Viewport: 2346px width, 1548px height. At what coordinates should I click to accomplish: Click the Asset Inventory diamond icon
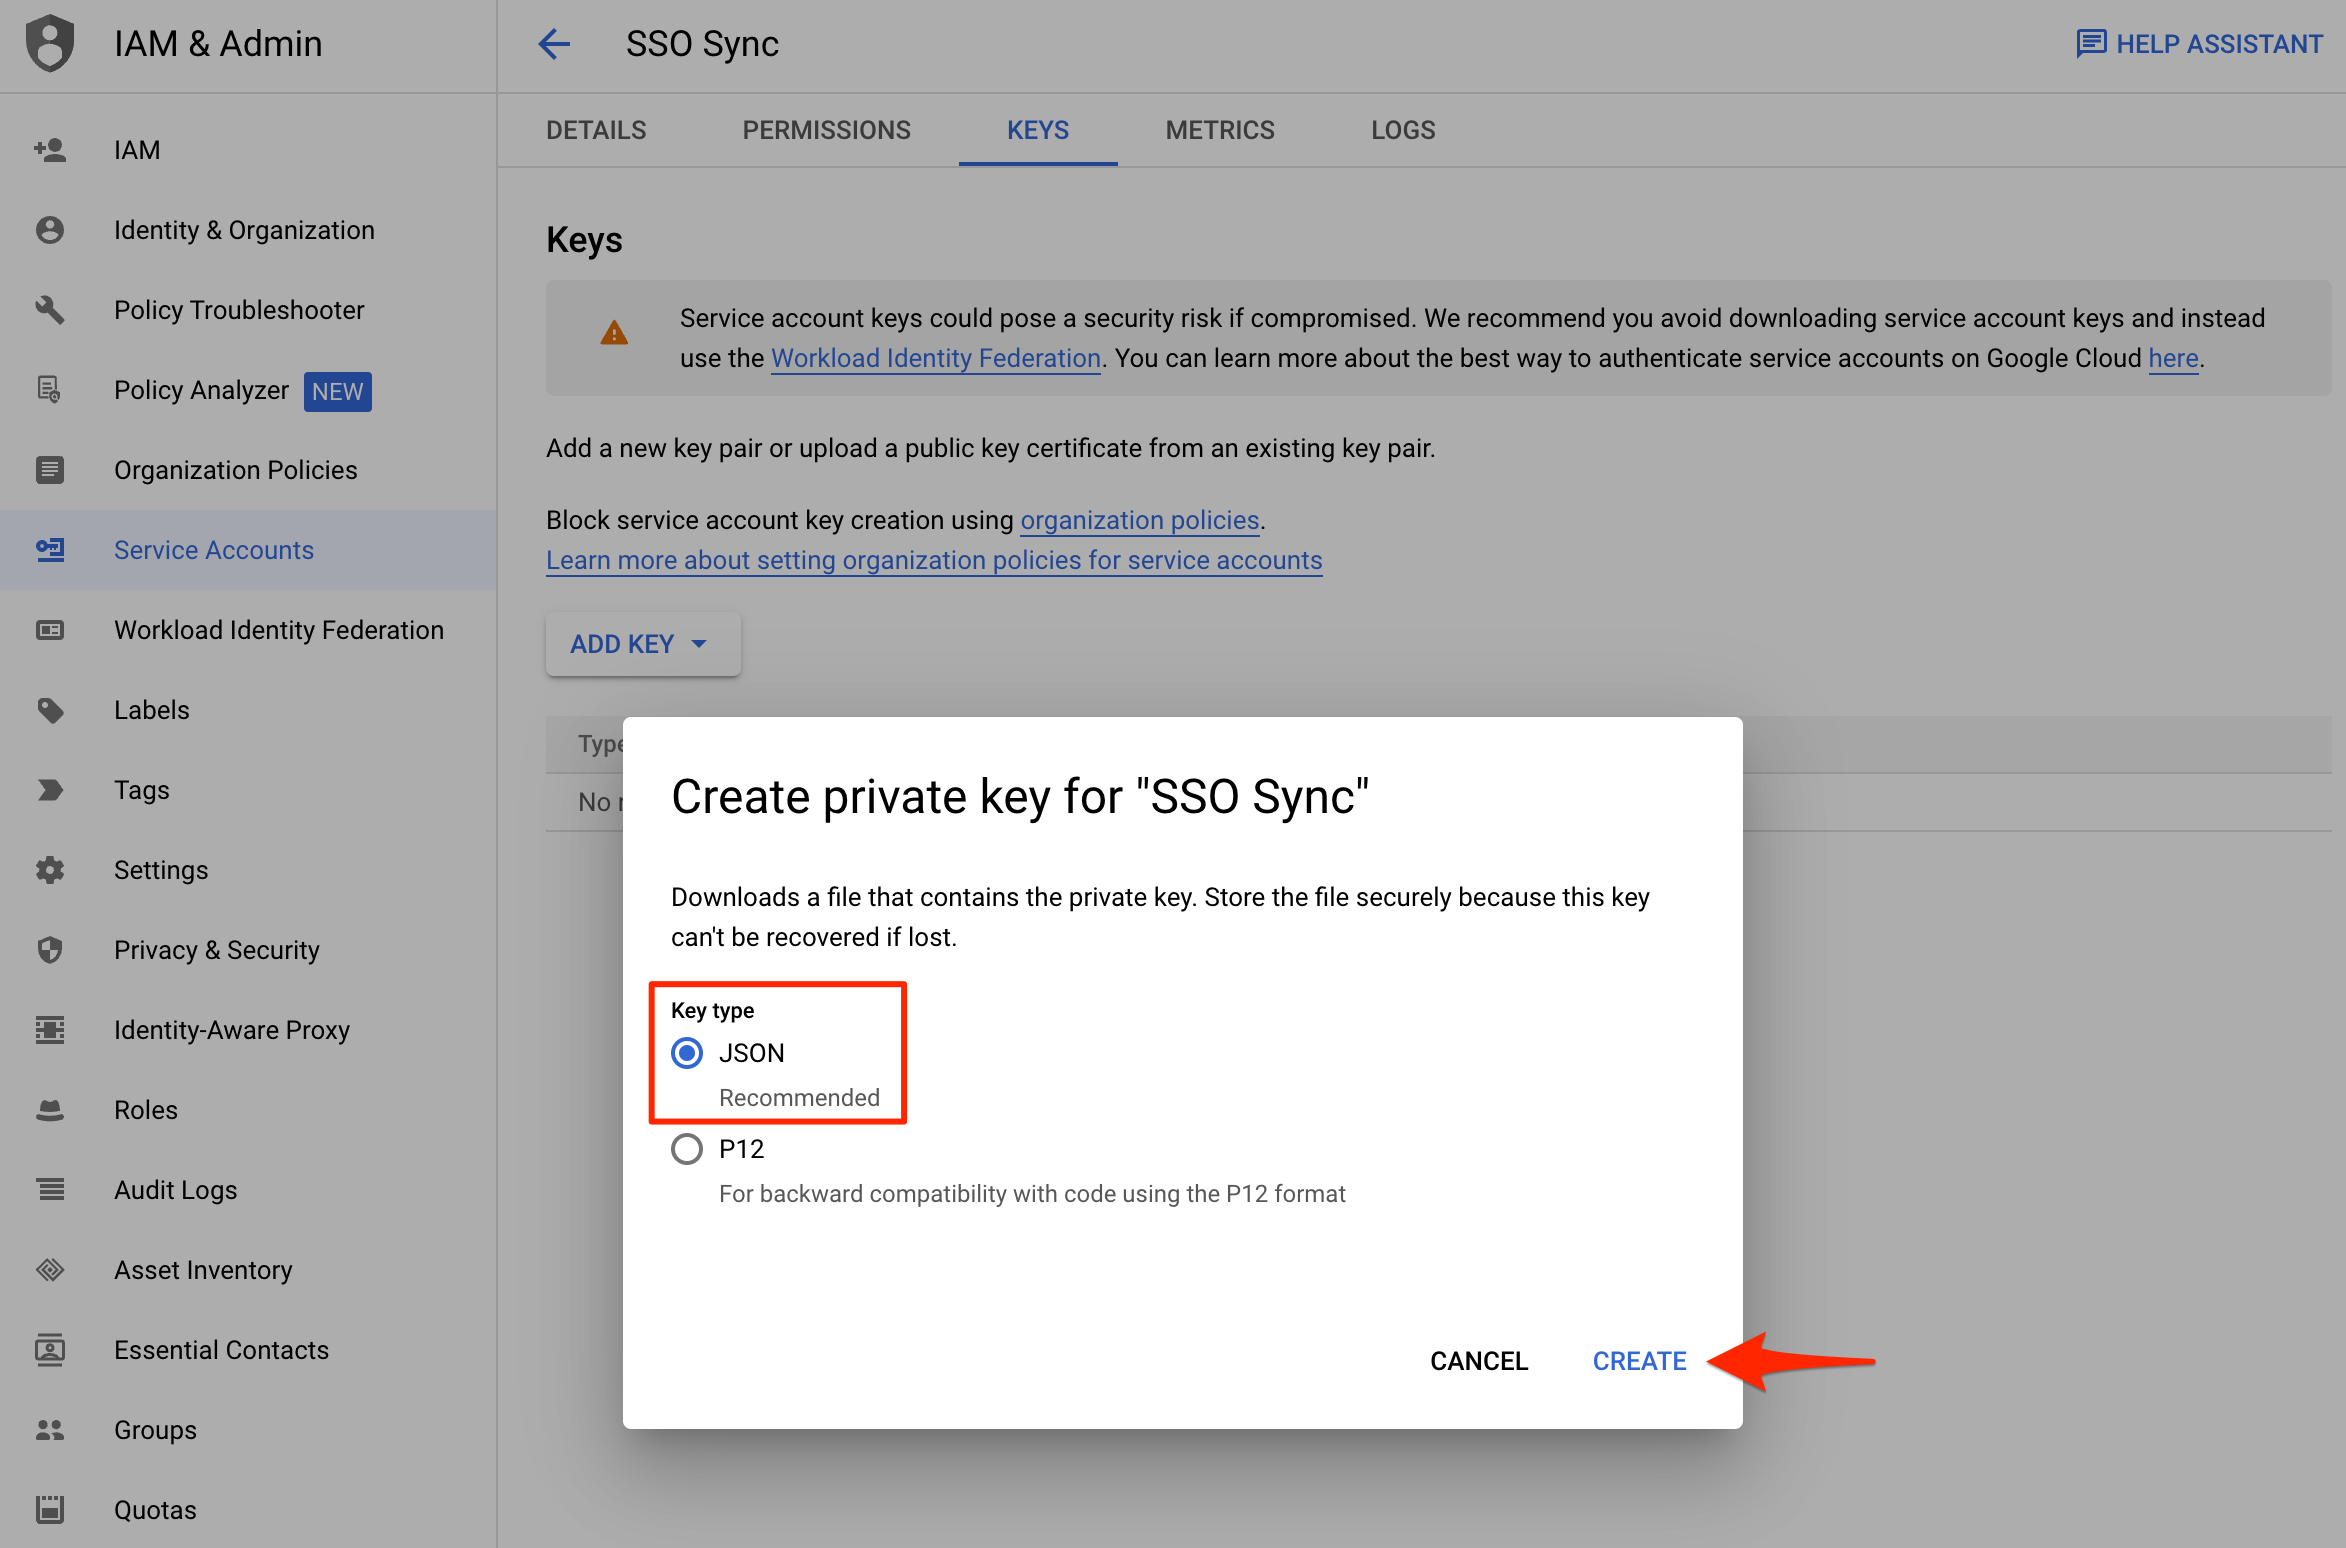click(50, 1270)
